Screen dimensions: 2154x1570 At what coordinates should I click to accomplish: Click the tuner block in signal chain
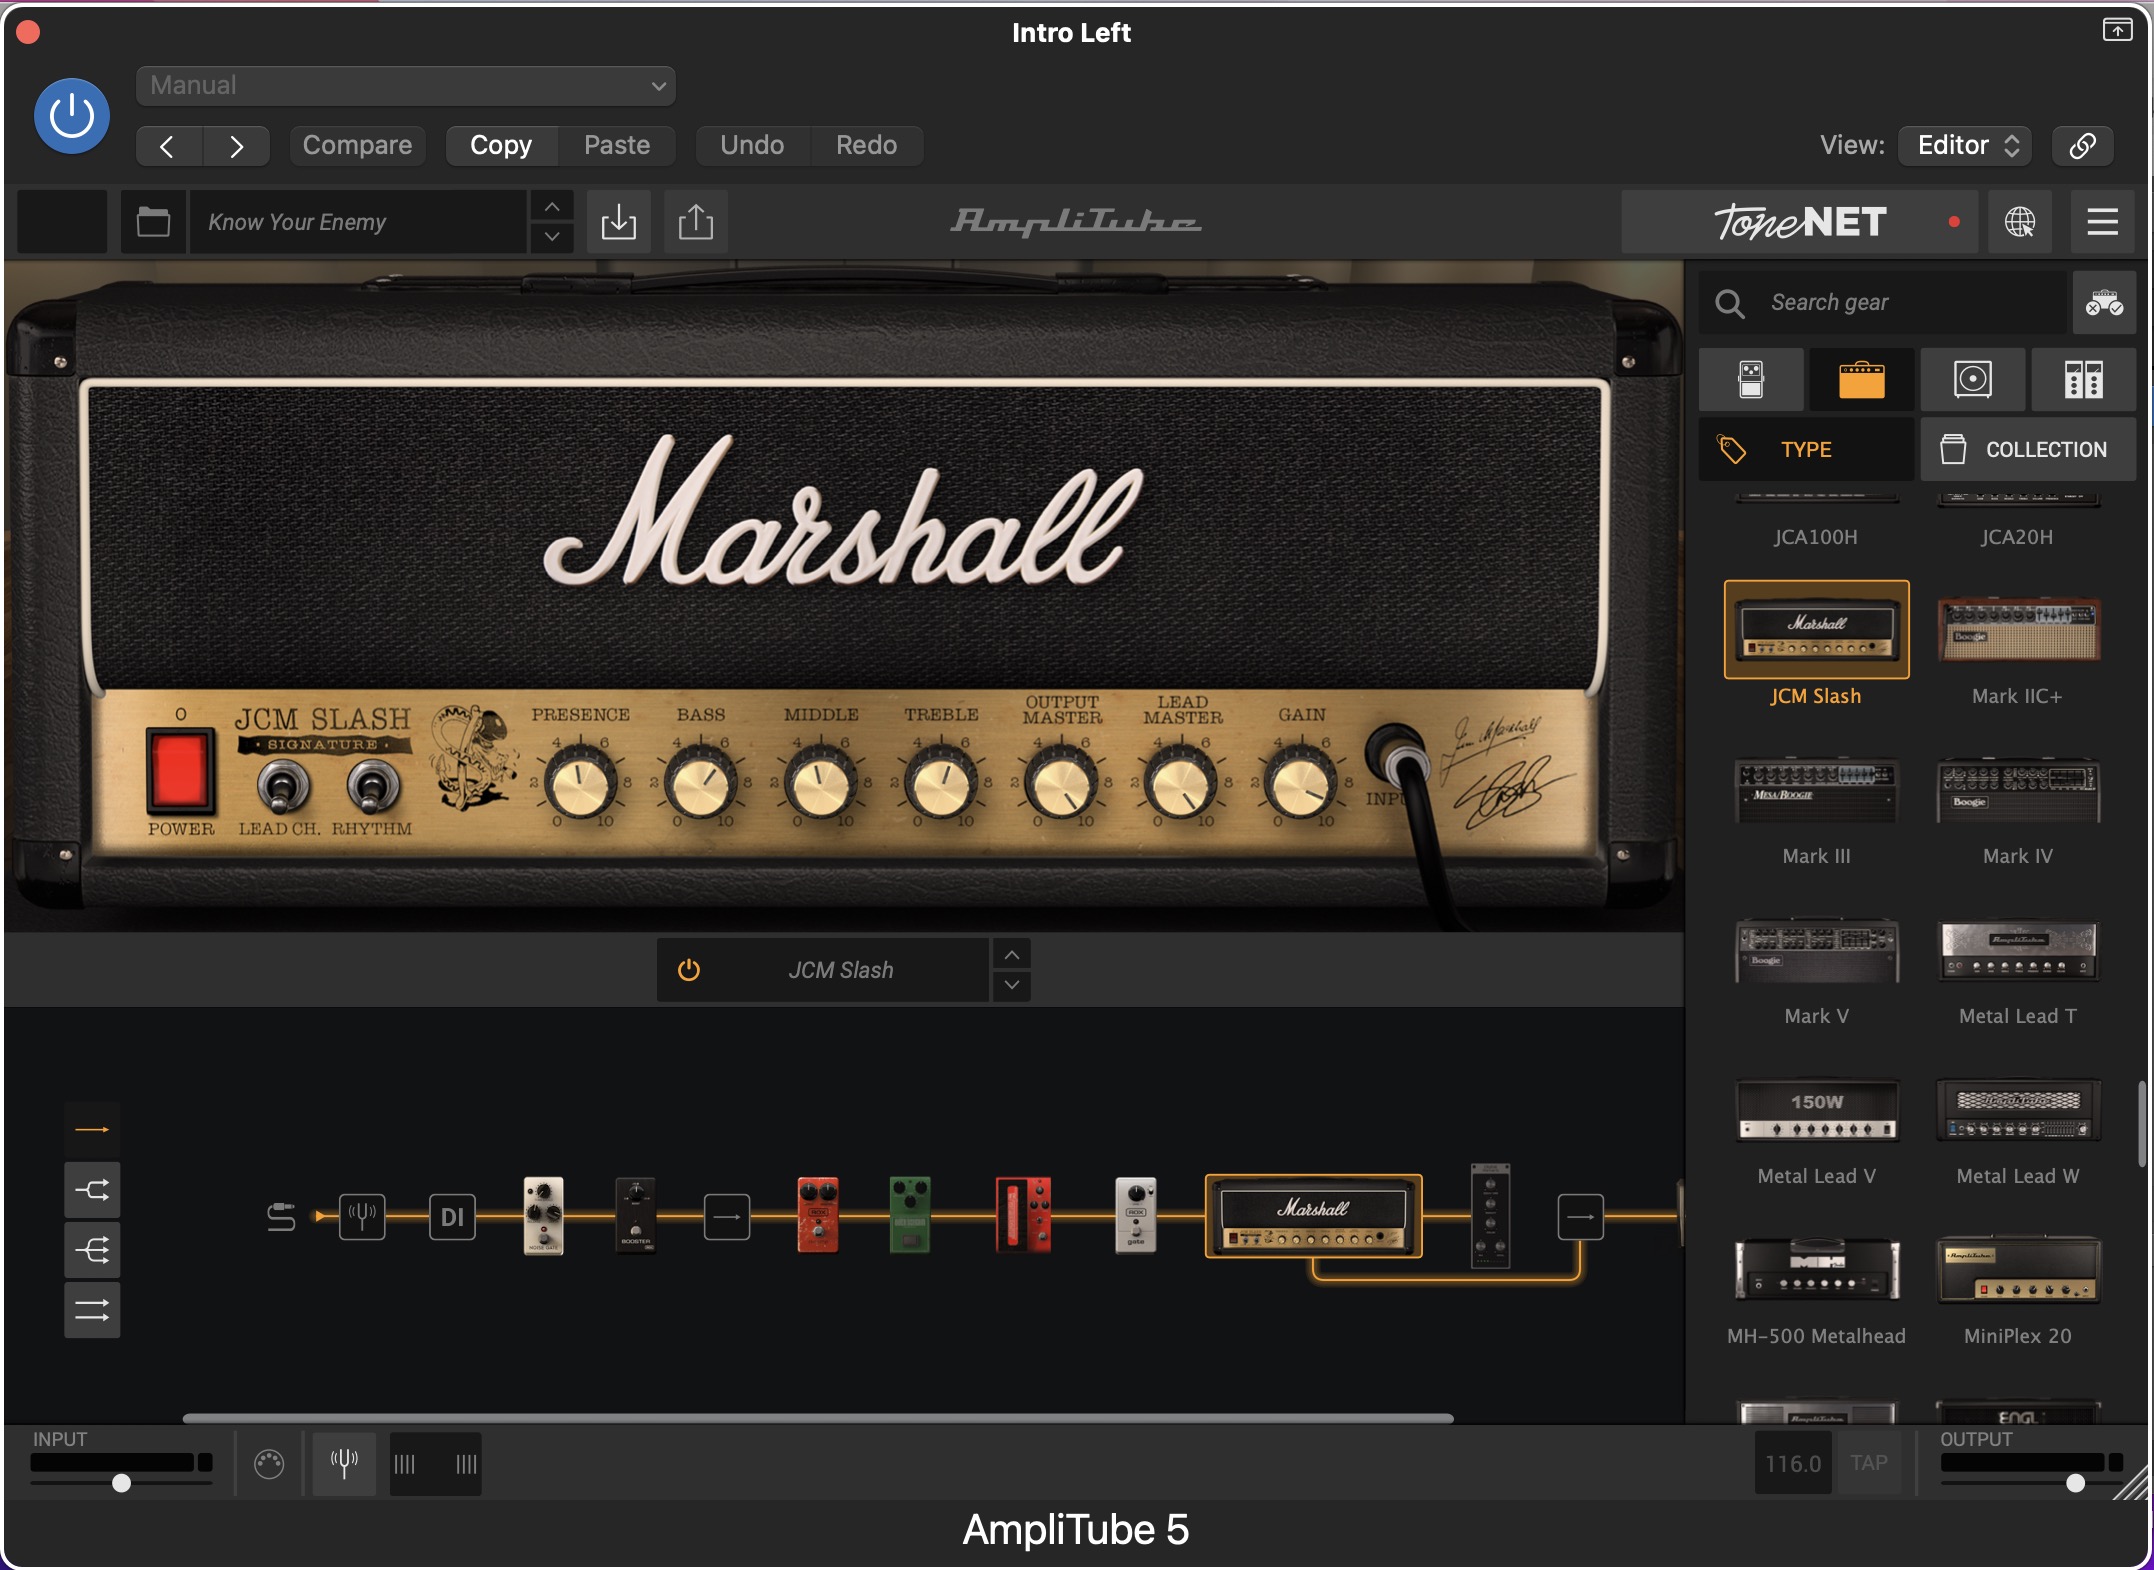(362, 1217)
